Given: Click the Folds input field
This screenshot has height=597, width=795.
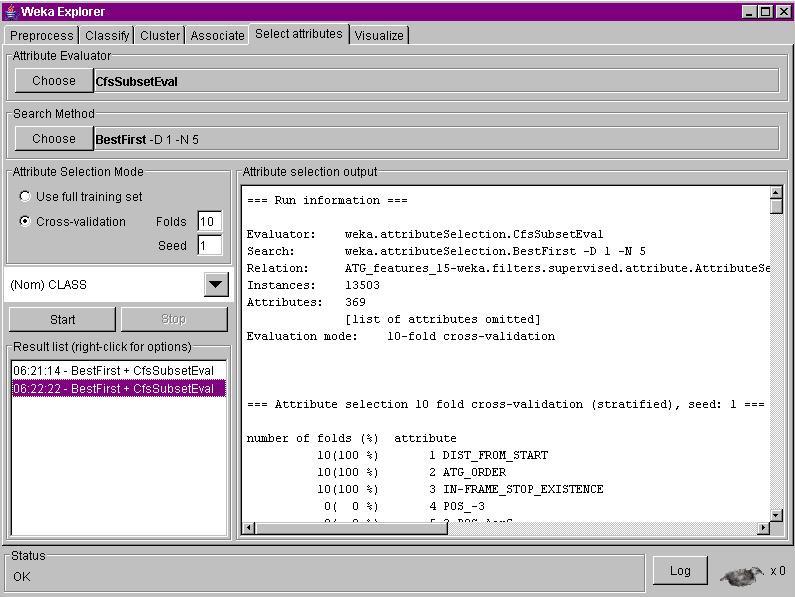Looking at the screenshot, I should pyautogui.click(x=209, y=221).
